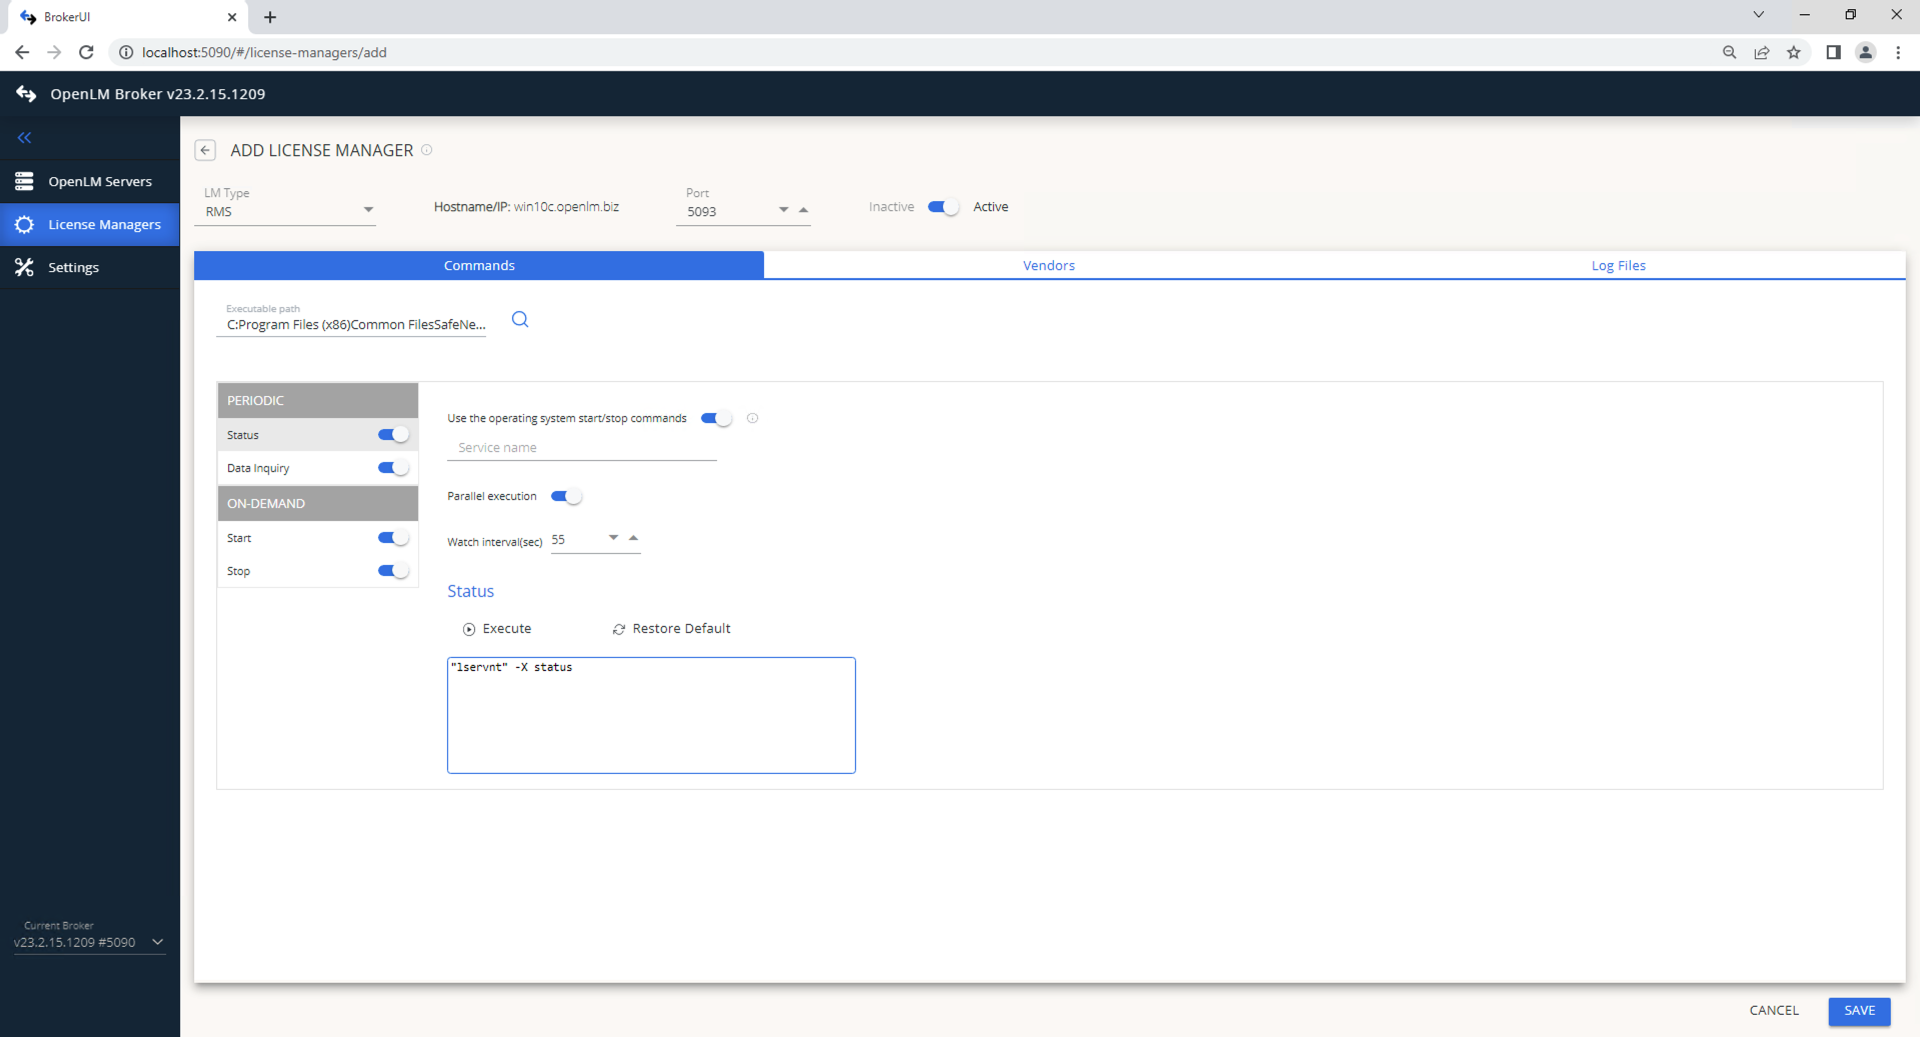Bookmark this page with the star icon
The width and height of the screenshot is (1920, 1037).
(x=1794, y=52)
